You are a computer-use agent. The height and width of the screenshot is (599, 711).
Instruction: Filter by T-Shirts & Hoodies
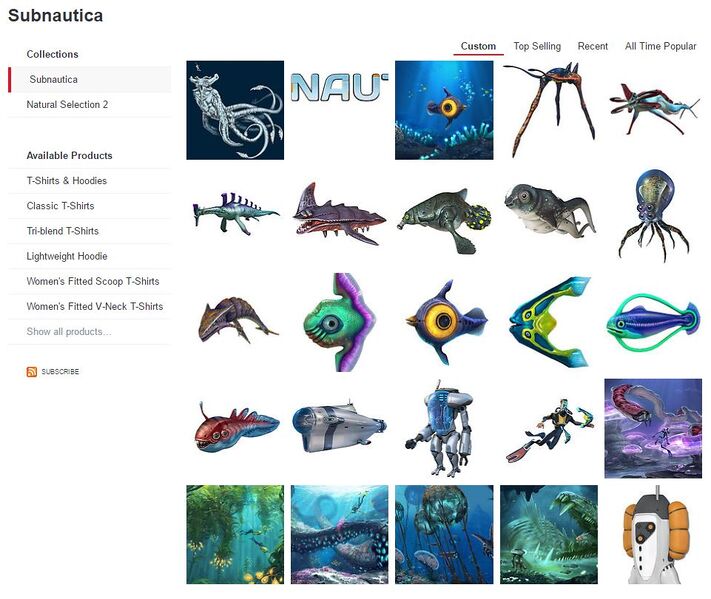[67, 180]
